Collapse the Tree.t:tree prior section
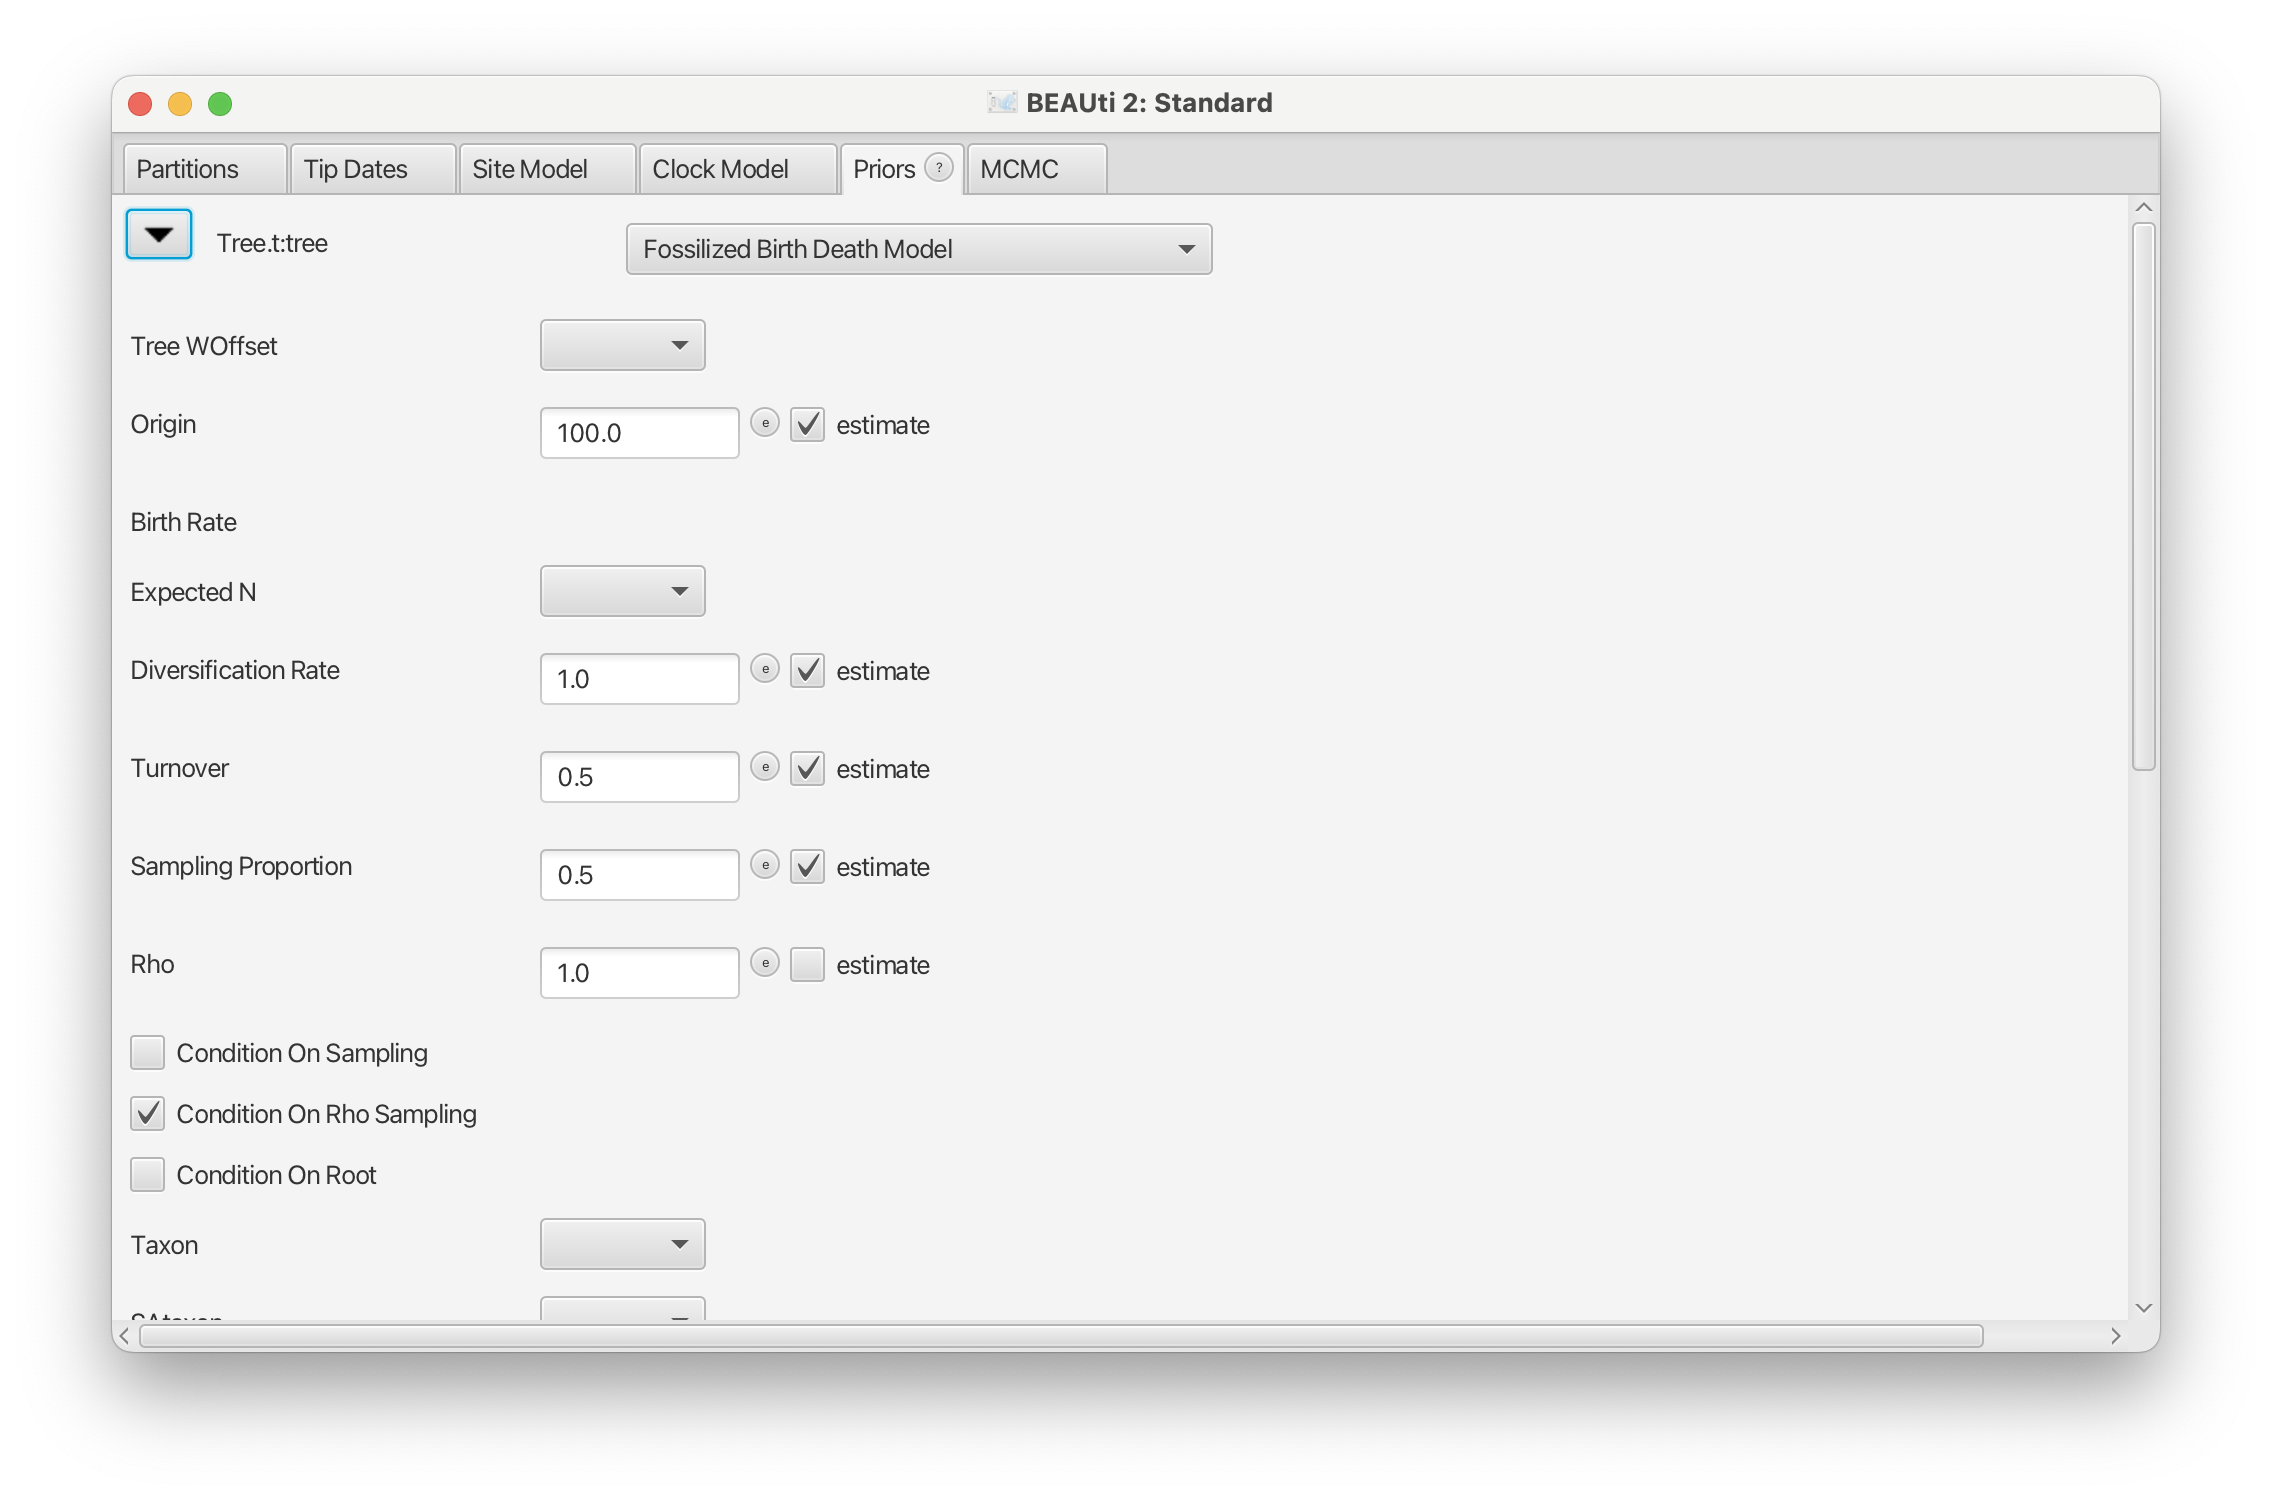Screen dimensions: 2272x1500 pyautogui.click(x=159, y=235)
